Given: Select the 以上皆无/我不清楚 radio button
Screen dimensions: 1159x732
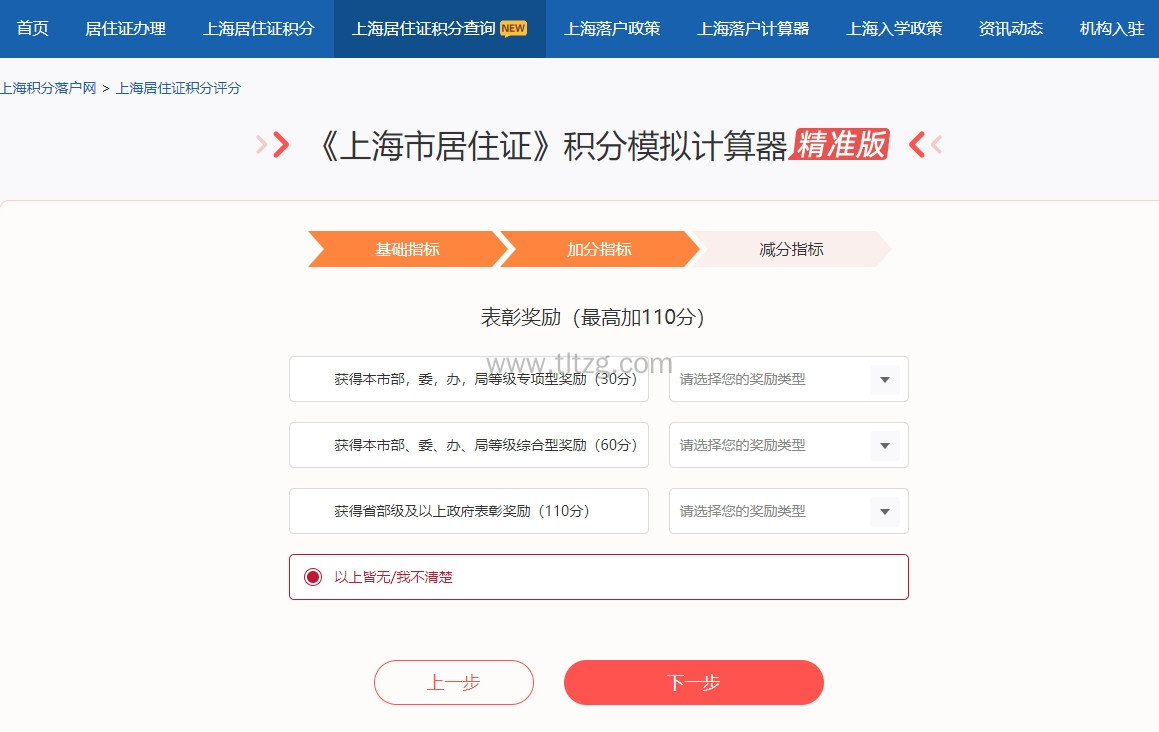Looking at the screenshot, I should point(313,577).
